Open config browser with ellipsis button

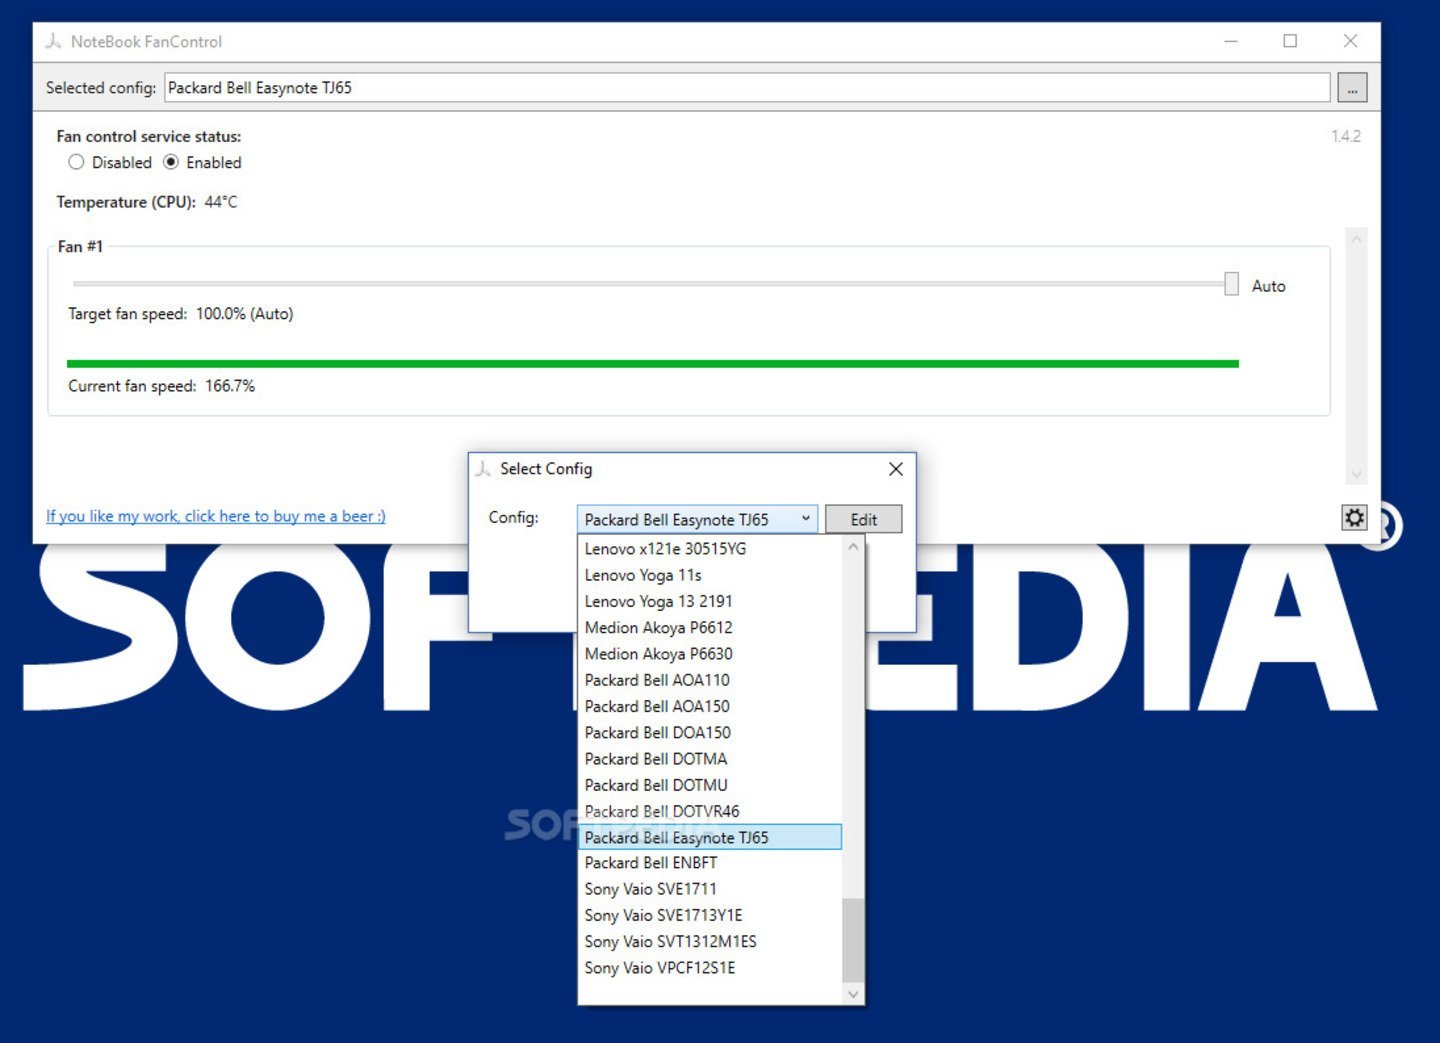(x=1352, y=88)
